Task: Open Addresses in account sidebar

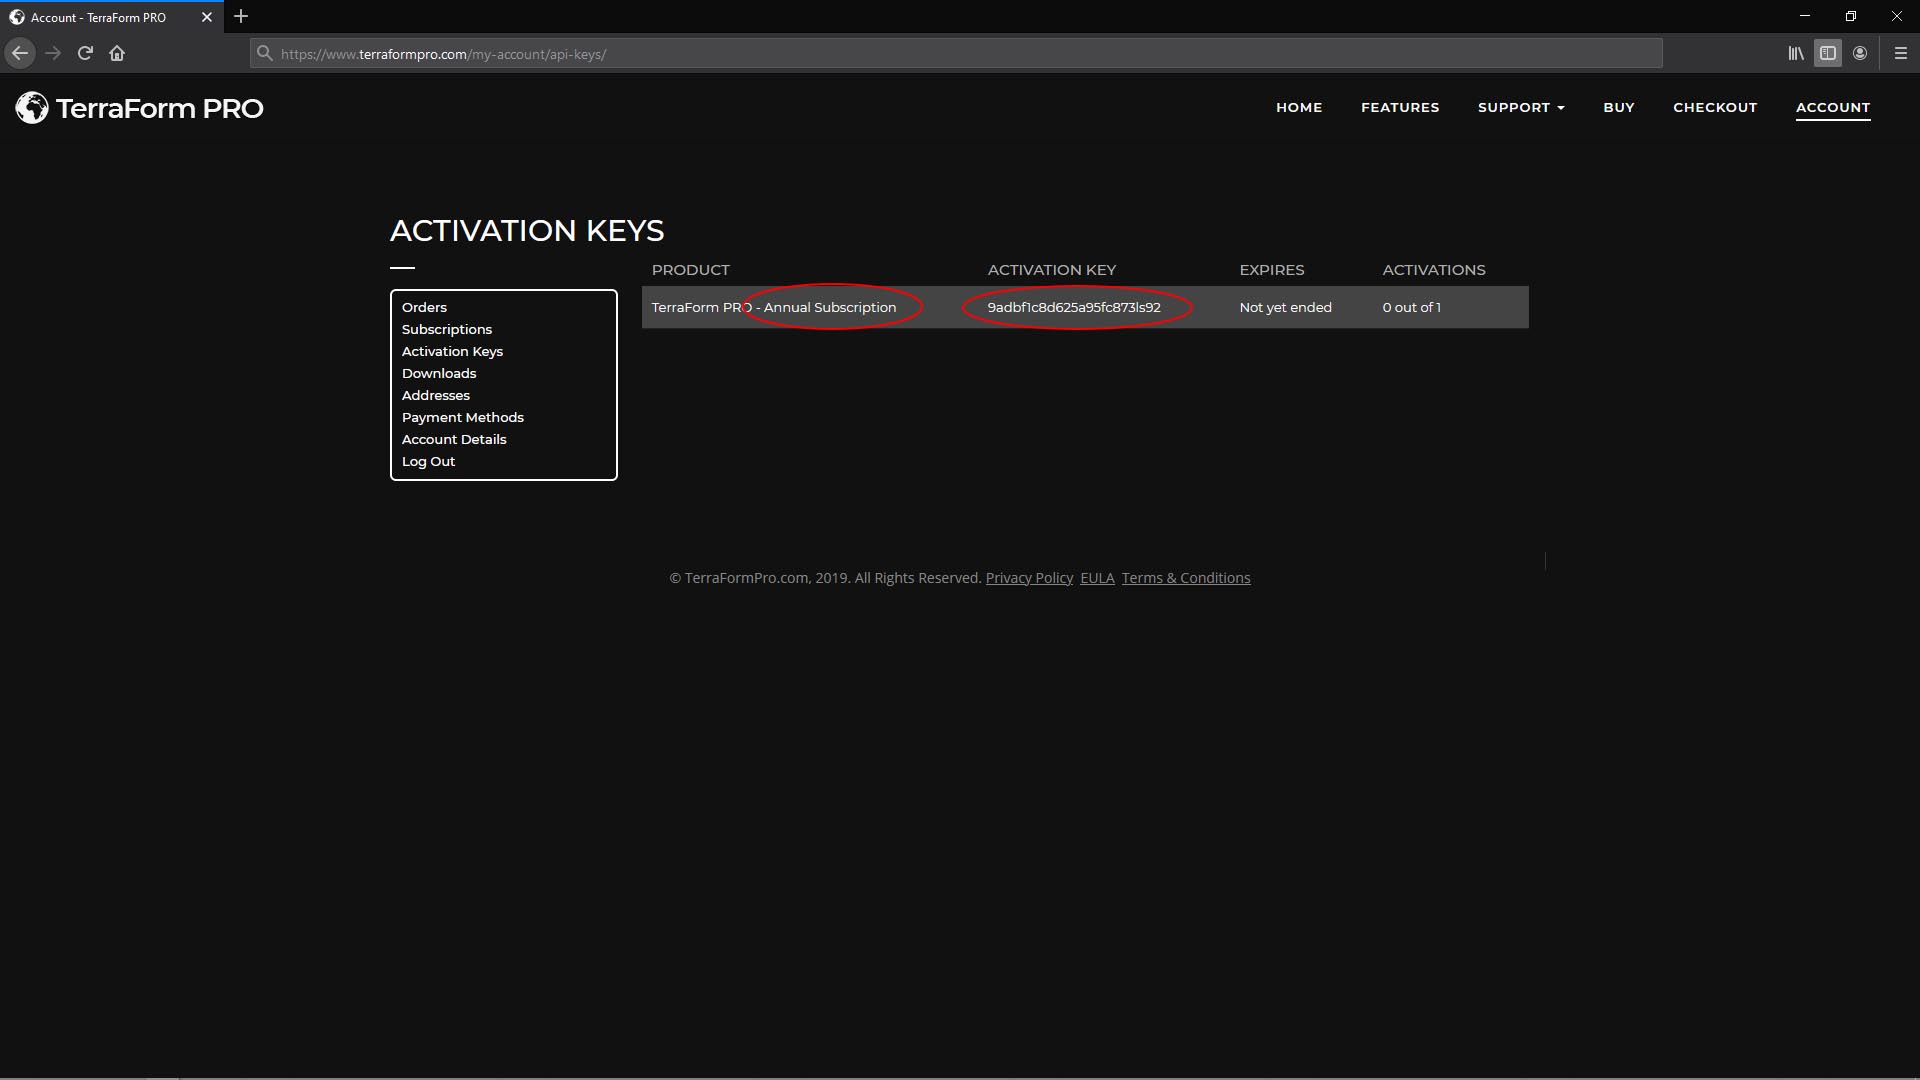Action: [436, 395]
